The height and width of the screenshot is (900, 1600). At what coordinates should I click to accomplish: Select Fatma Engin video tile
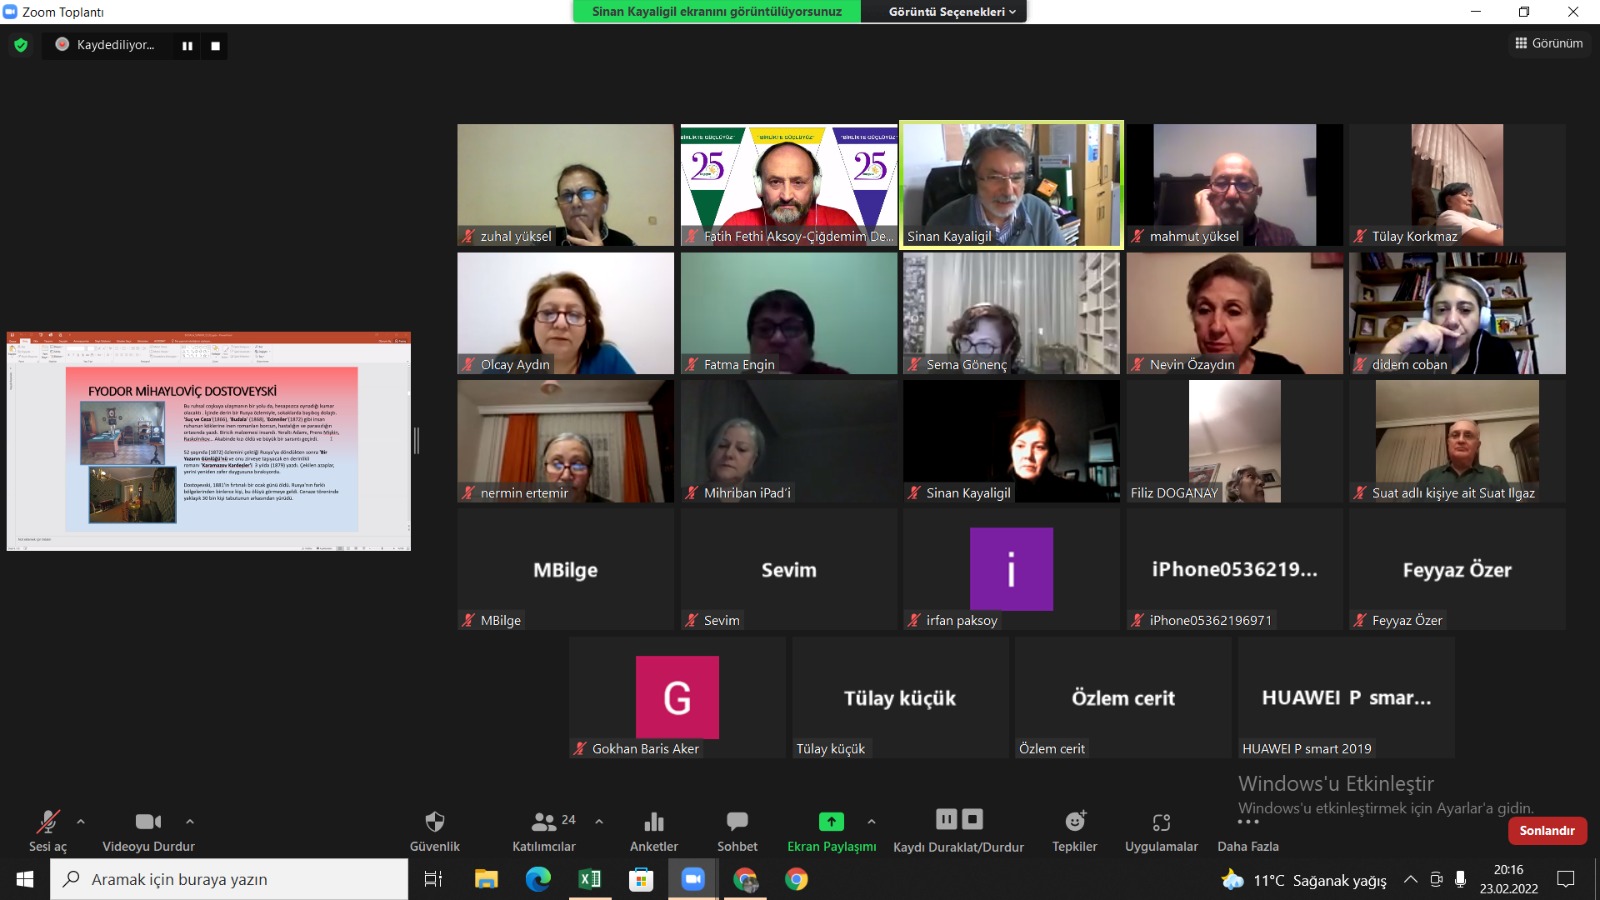(789, 313)
